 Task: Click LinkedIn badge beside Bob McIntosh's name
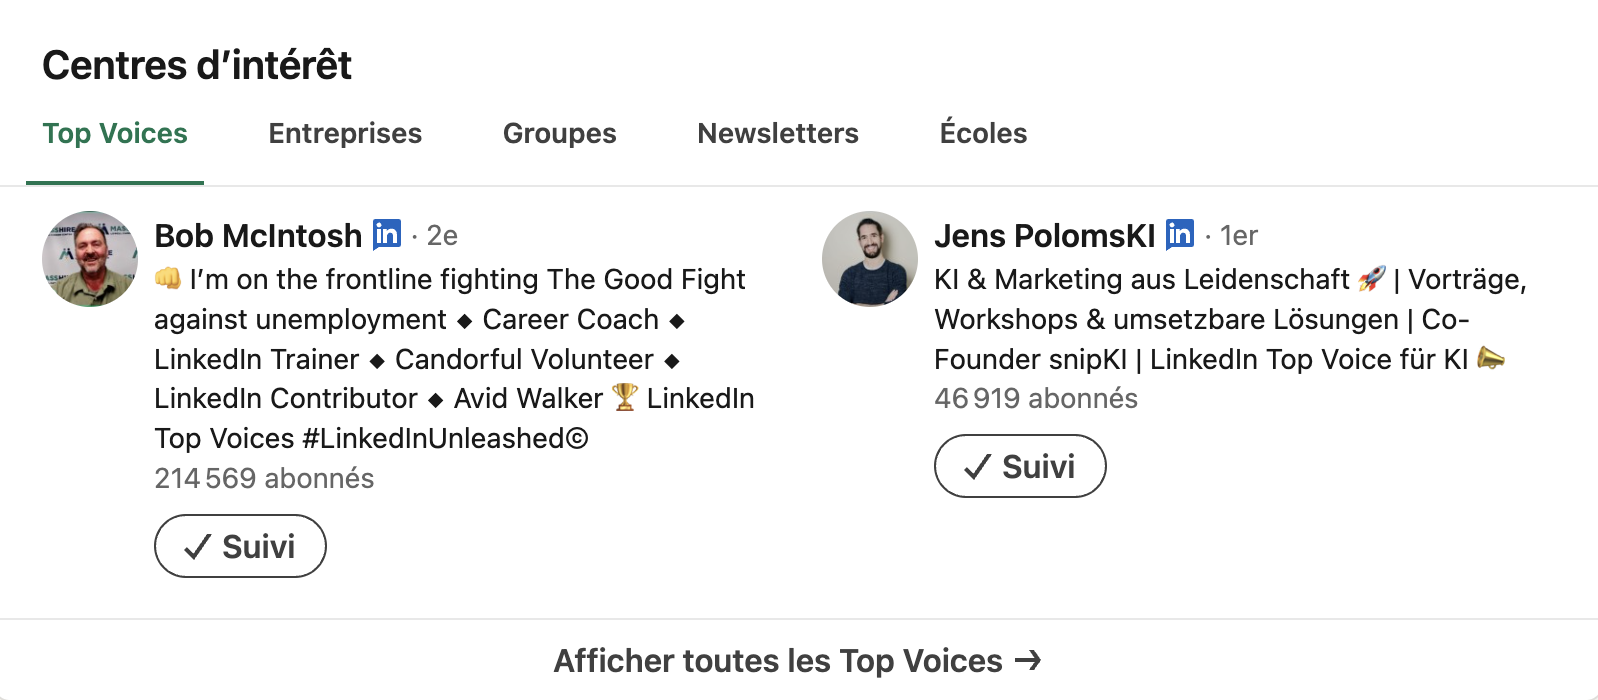[x=387, y=234]
